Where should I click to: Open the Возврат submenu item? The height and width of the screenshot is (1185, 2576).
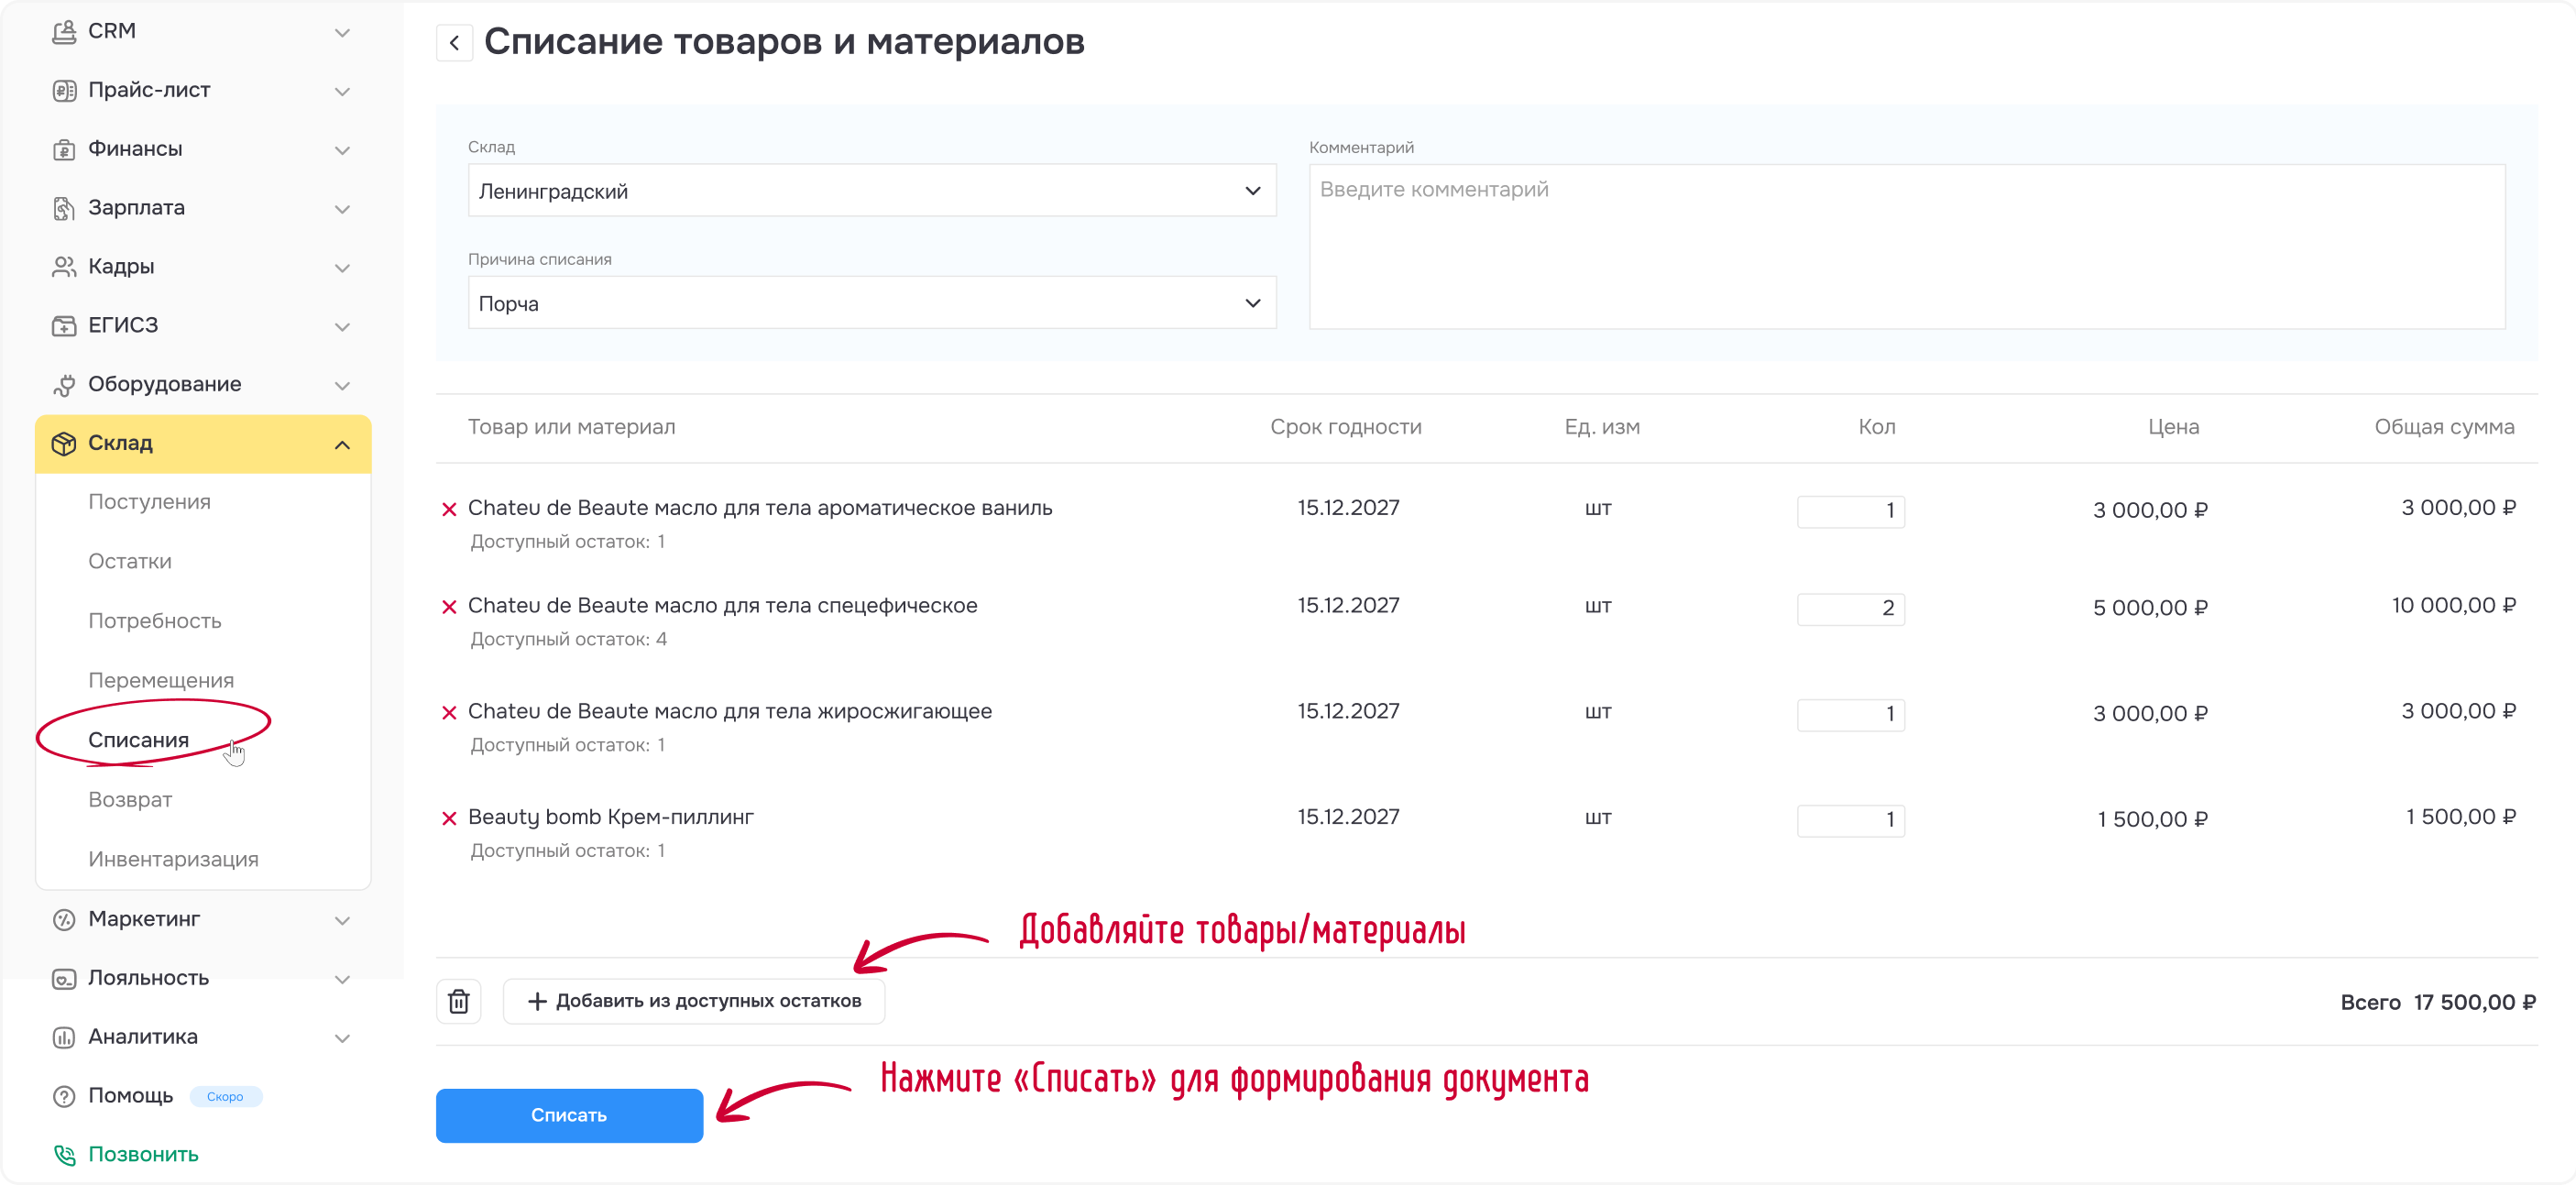(130, 800)
